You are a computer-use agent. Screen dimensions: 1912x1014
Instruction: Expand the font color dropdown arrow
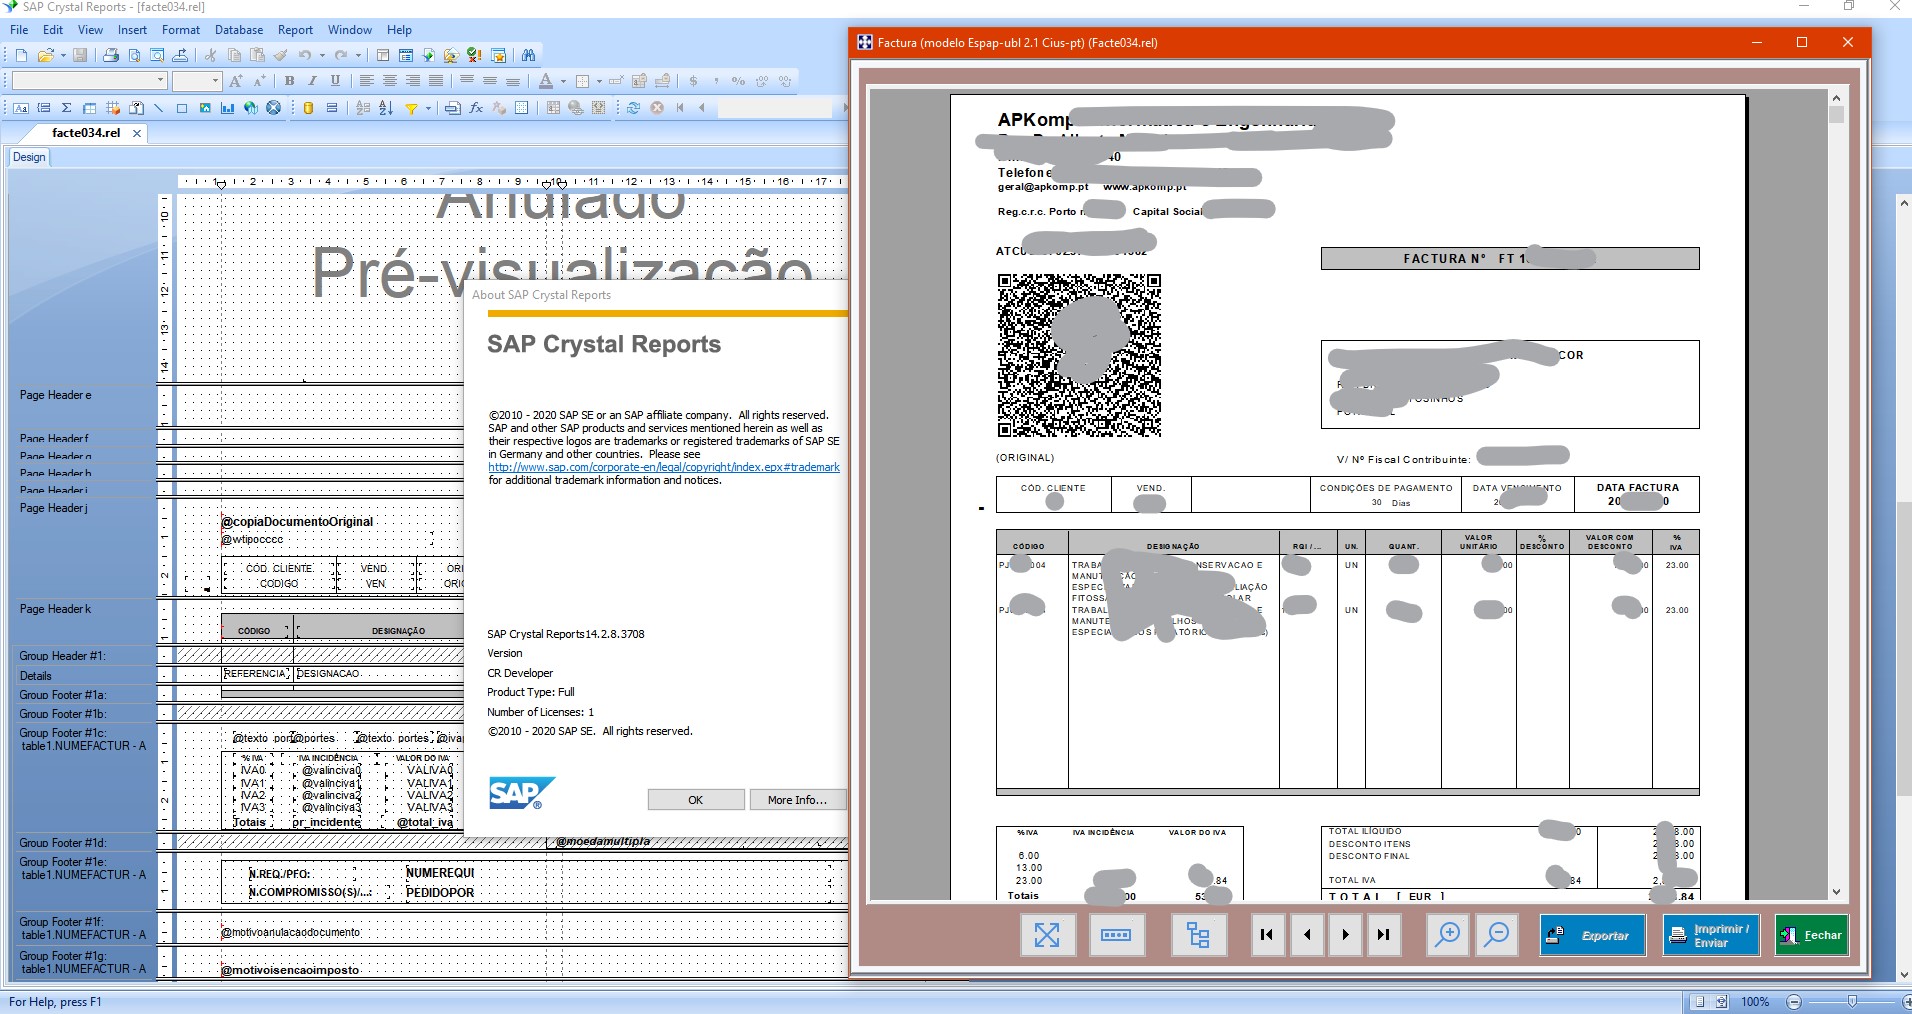563,81
